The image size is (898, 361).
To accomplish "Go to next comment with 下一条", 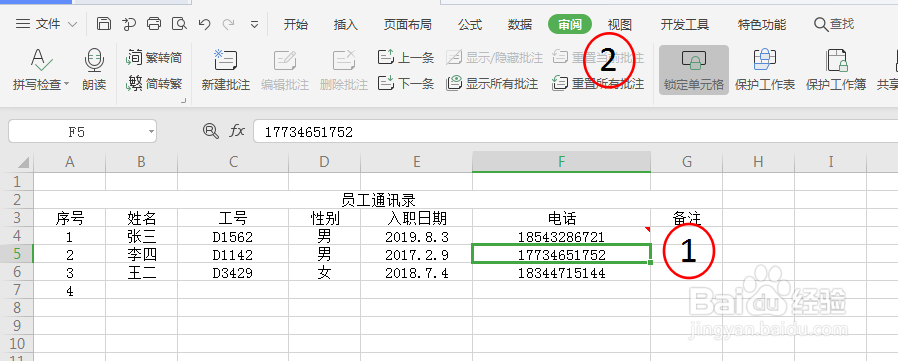I will pyautogui.click(x=406, y=84).
